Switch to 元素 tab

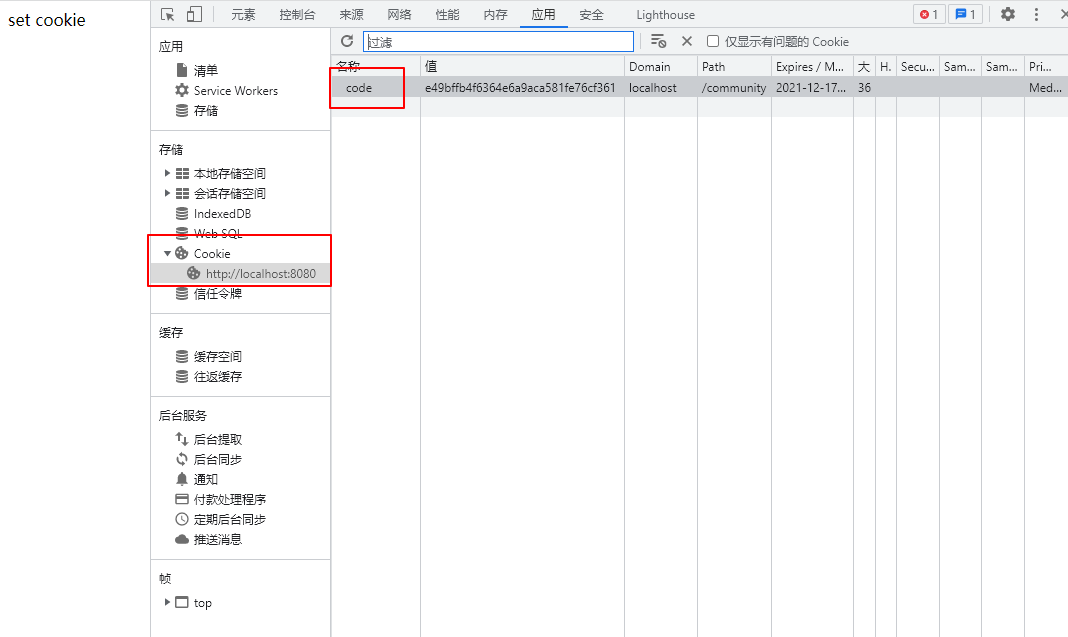point(243,14)
